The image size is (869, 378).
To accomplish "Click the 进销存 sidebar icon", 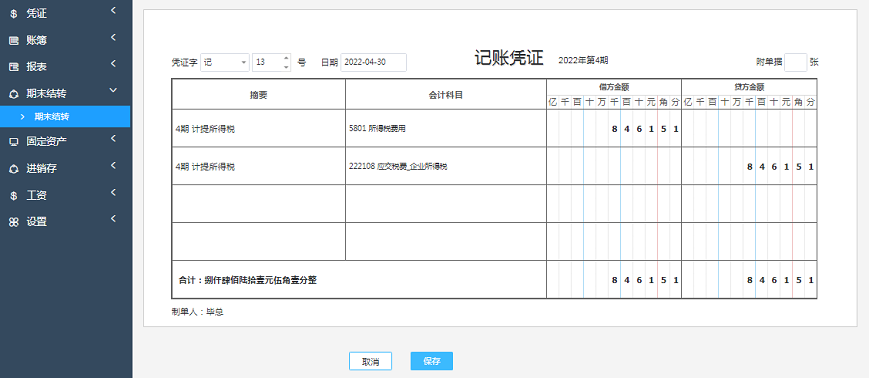I will 14,169.
